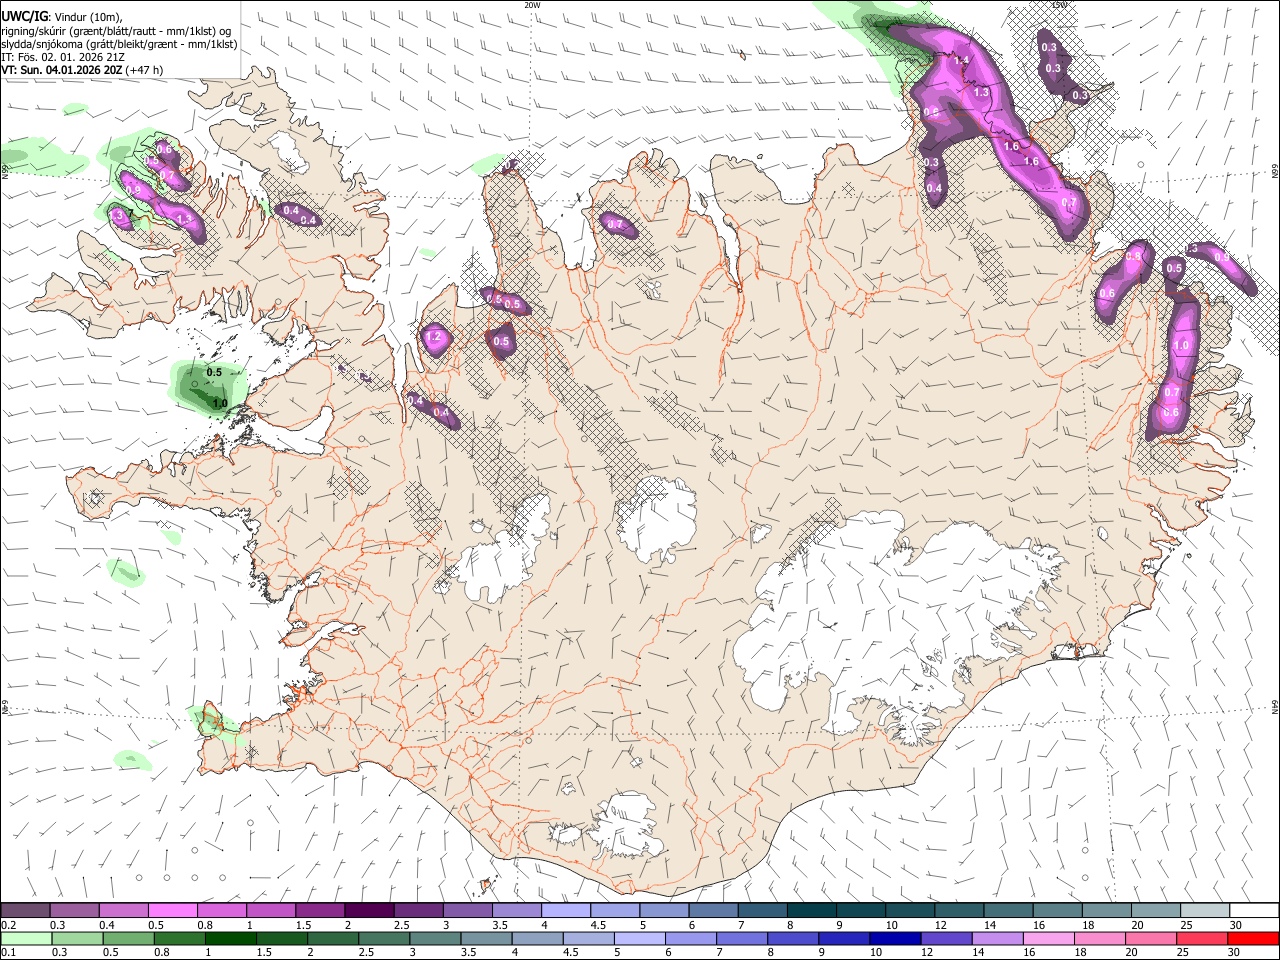The height and width of the screenshot is (960, 1280).
Task: Click the 15W longitude label
Action: click(x=1059, y=5)
